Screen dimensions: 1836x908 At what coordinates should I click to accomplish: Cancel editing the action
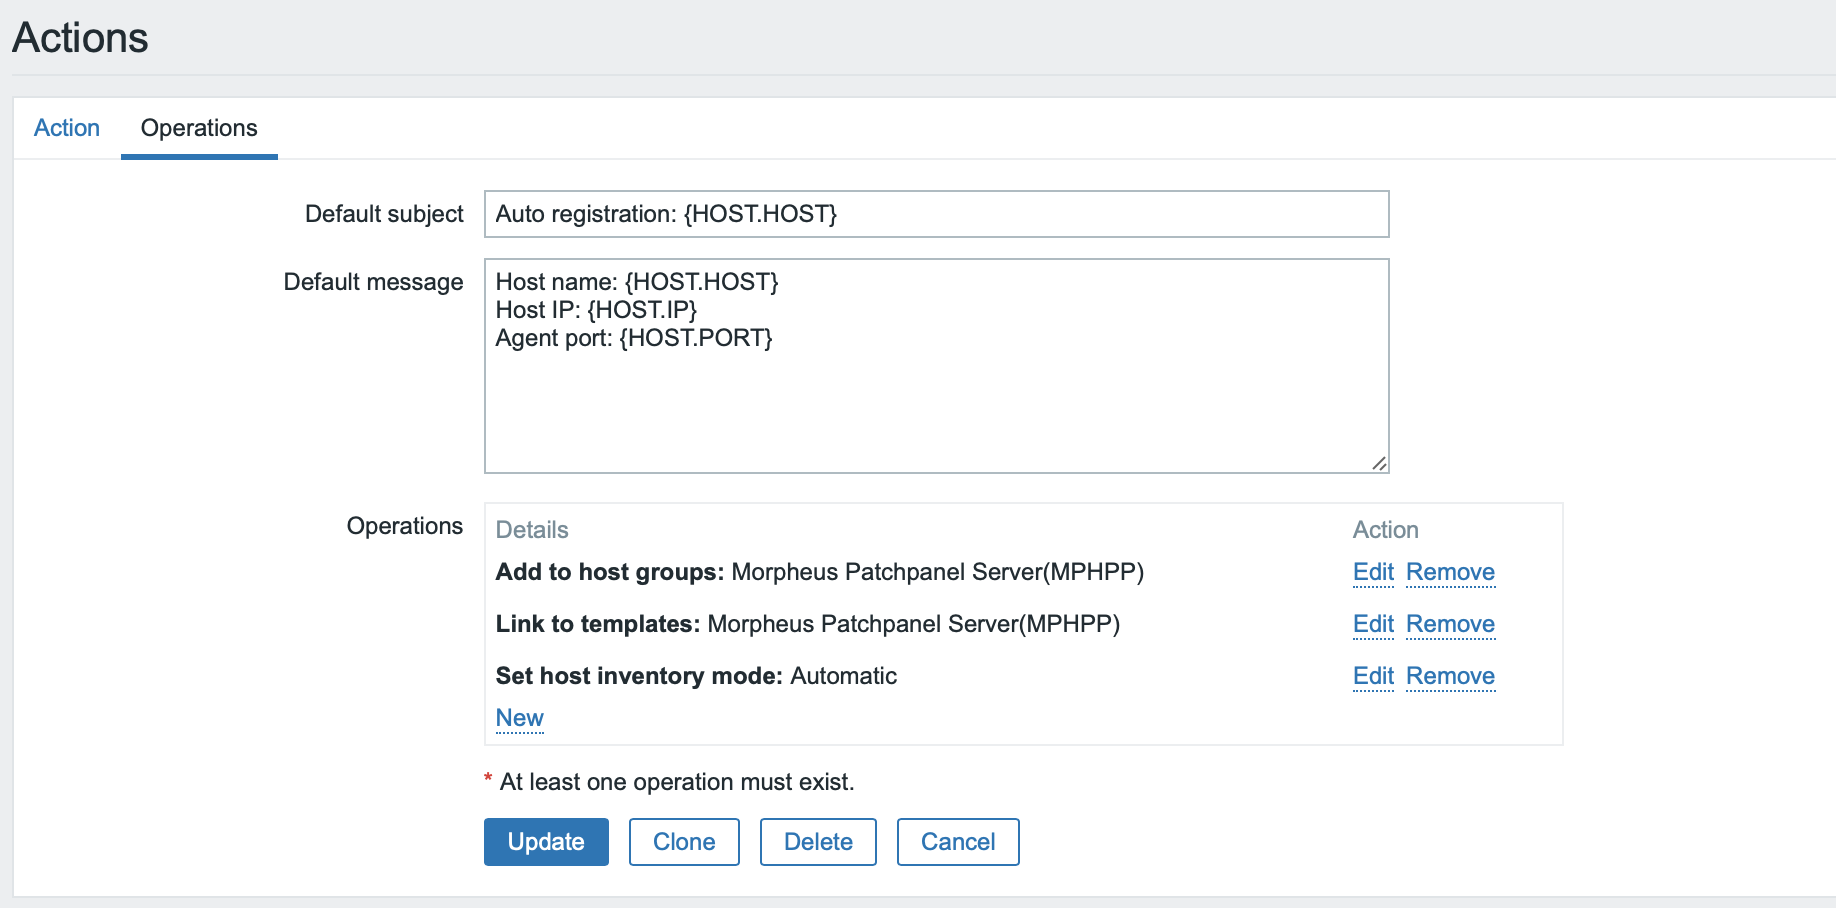(958, 842)
